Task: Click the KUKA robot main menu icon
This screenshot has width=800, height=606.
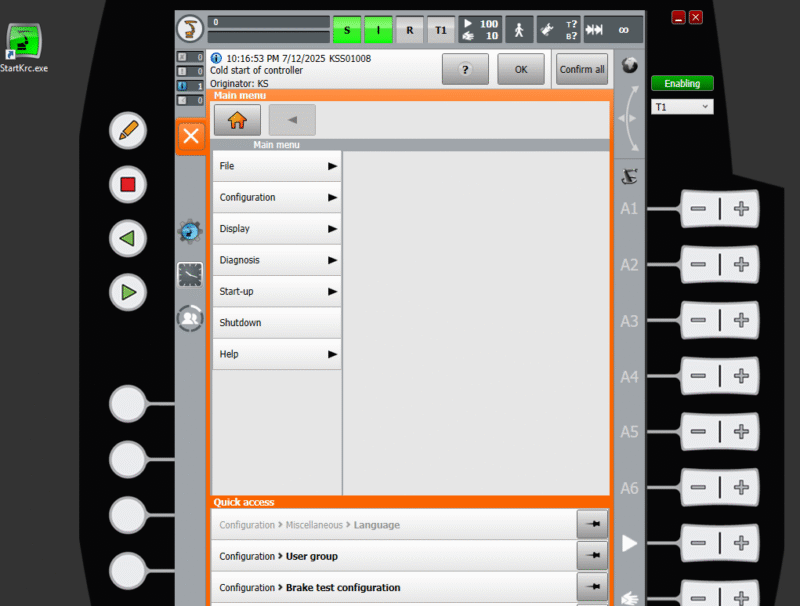Action: (190, 29)
